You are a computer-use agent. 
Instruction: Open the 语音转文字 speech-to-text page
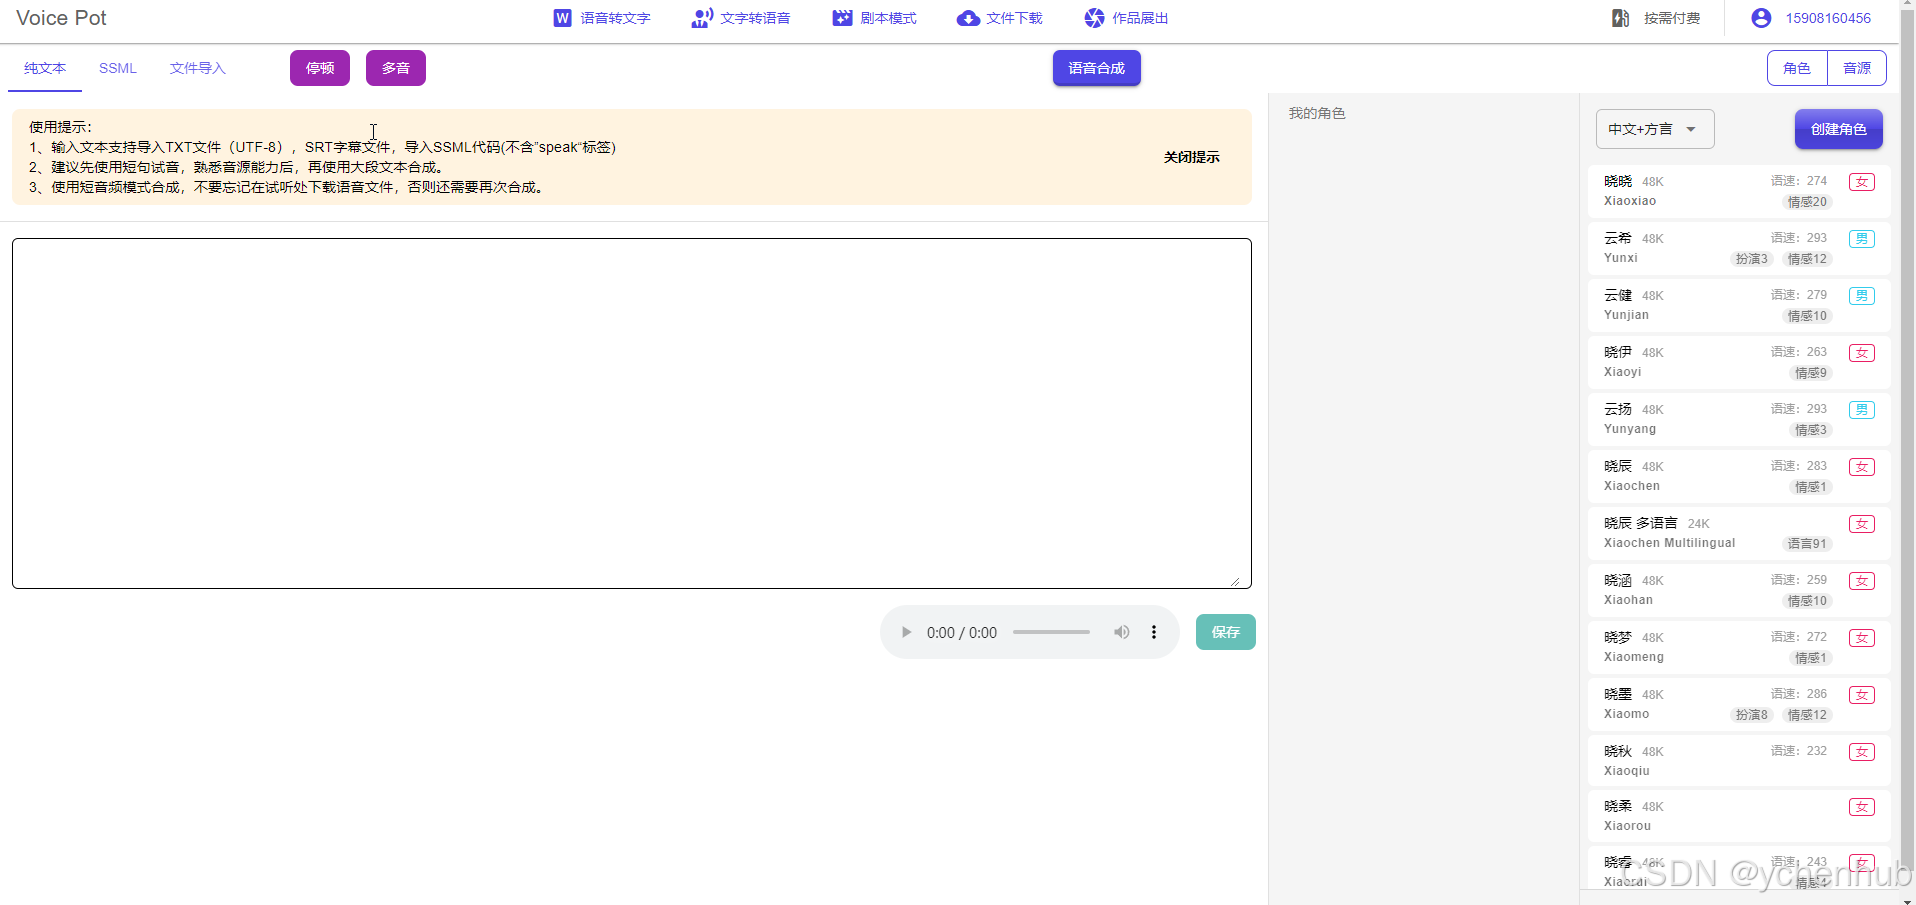point(601,18)
